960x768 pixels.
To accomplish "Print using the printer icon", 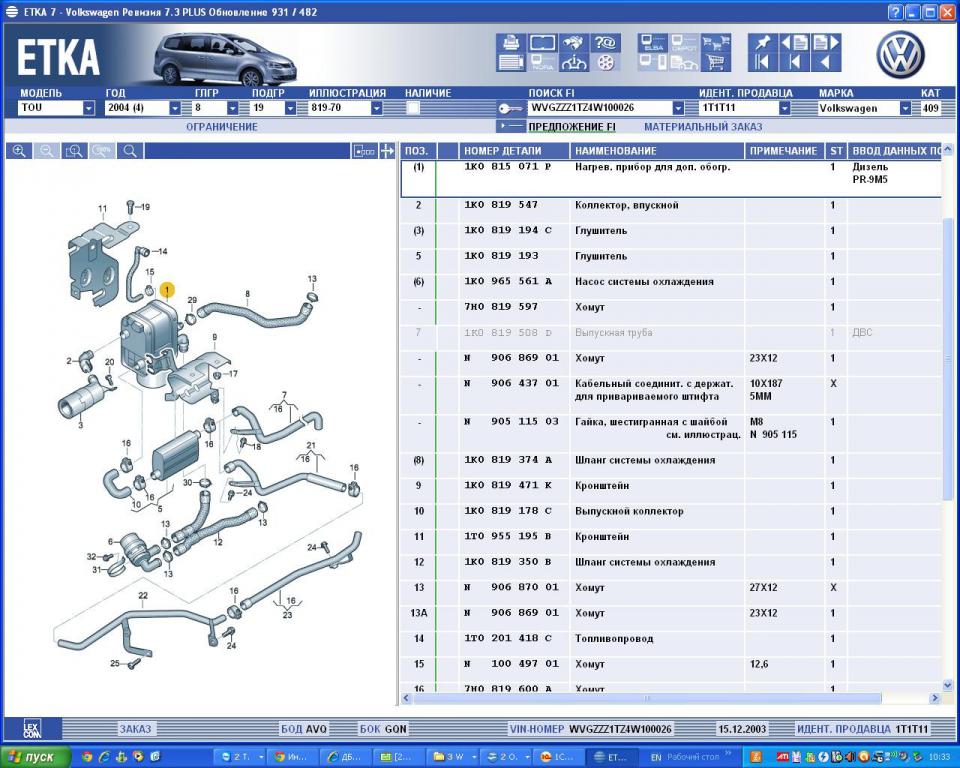I will tap(510, 42).
